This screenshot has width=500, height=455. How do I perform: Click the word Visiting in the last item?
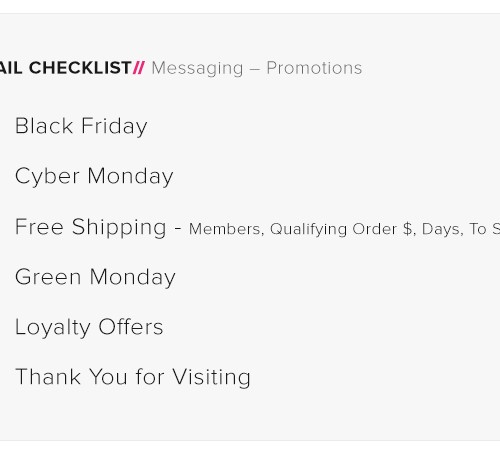(212, 377)
